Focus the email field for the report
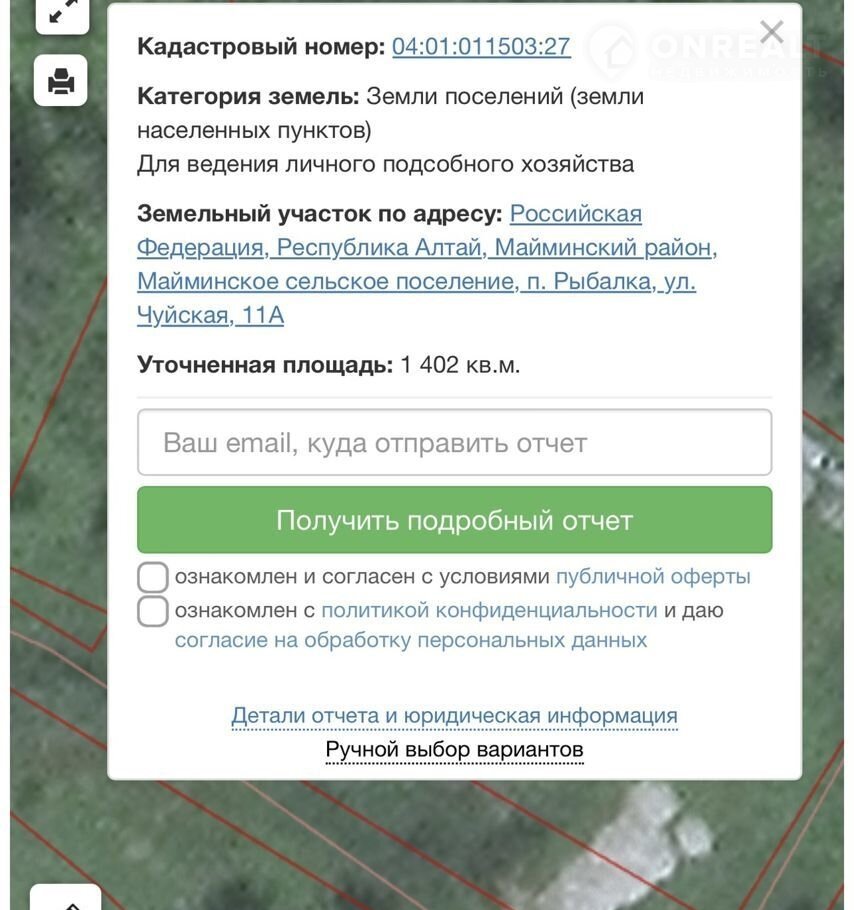This screenshot has width=854, height=910. point(454,443)
